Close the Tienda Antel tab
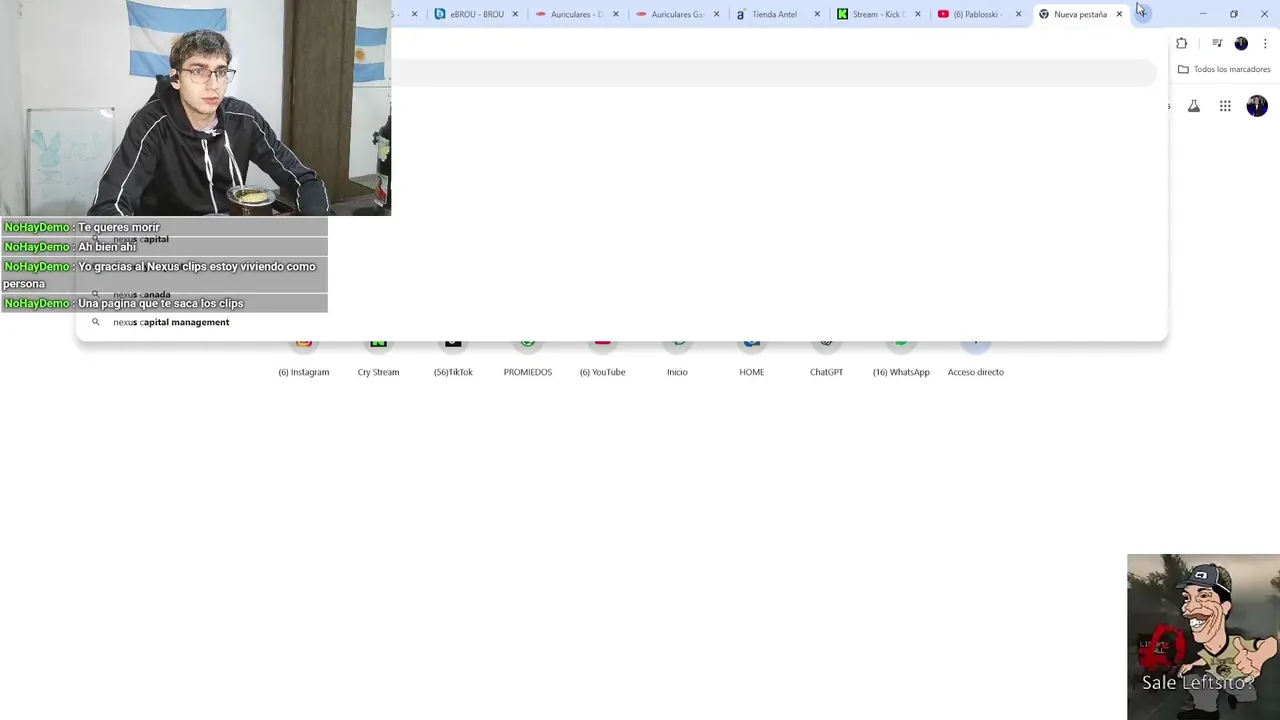 coord(817,14)
